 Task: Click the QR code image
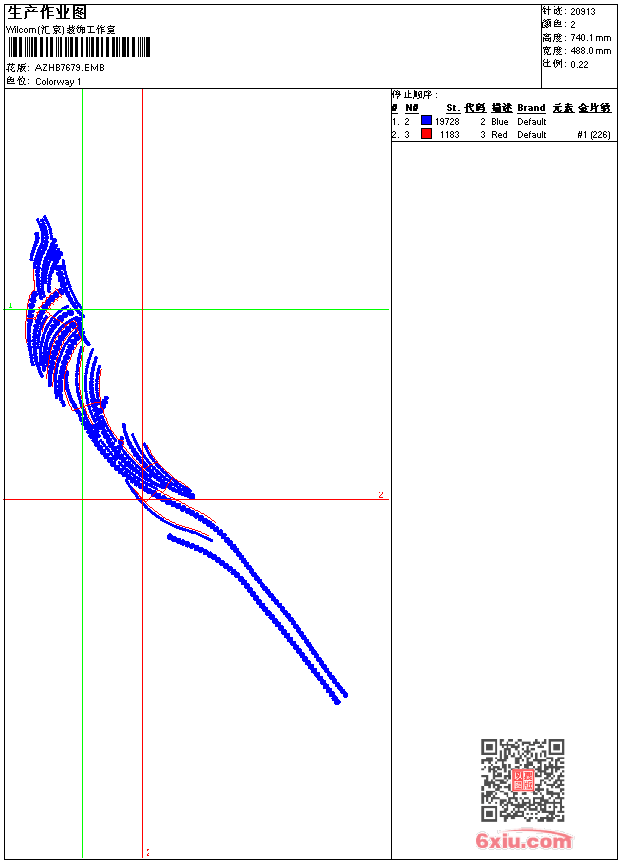[x=522, y=780]
